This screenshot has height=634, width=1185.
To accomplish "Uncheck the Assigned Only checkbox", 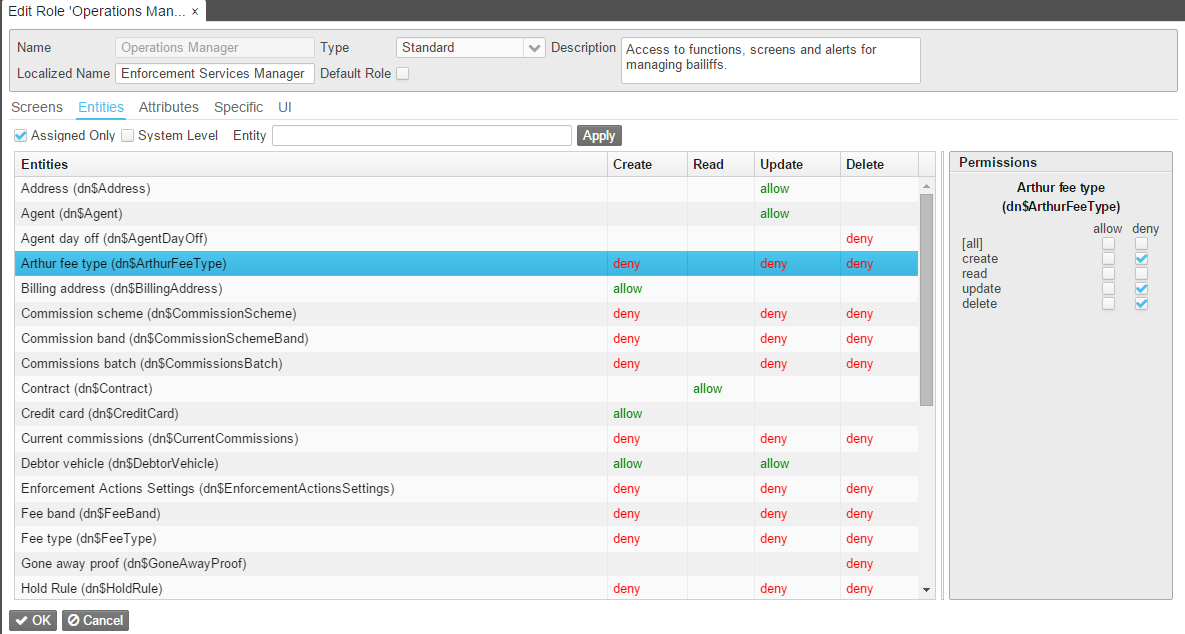I will [20, 136].
